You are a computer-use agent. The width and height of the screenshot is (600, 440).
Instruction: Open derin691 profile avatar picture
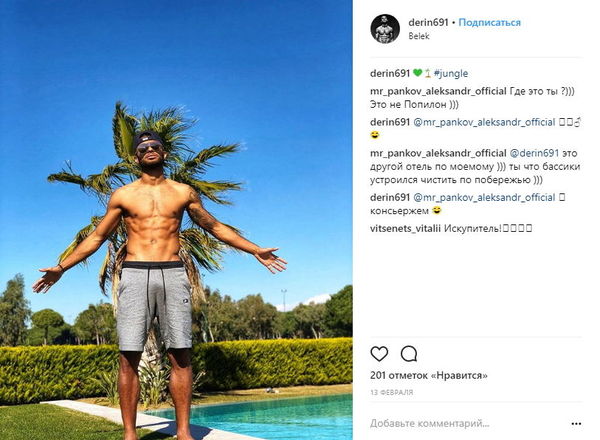click(x=385, y=29)
